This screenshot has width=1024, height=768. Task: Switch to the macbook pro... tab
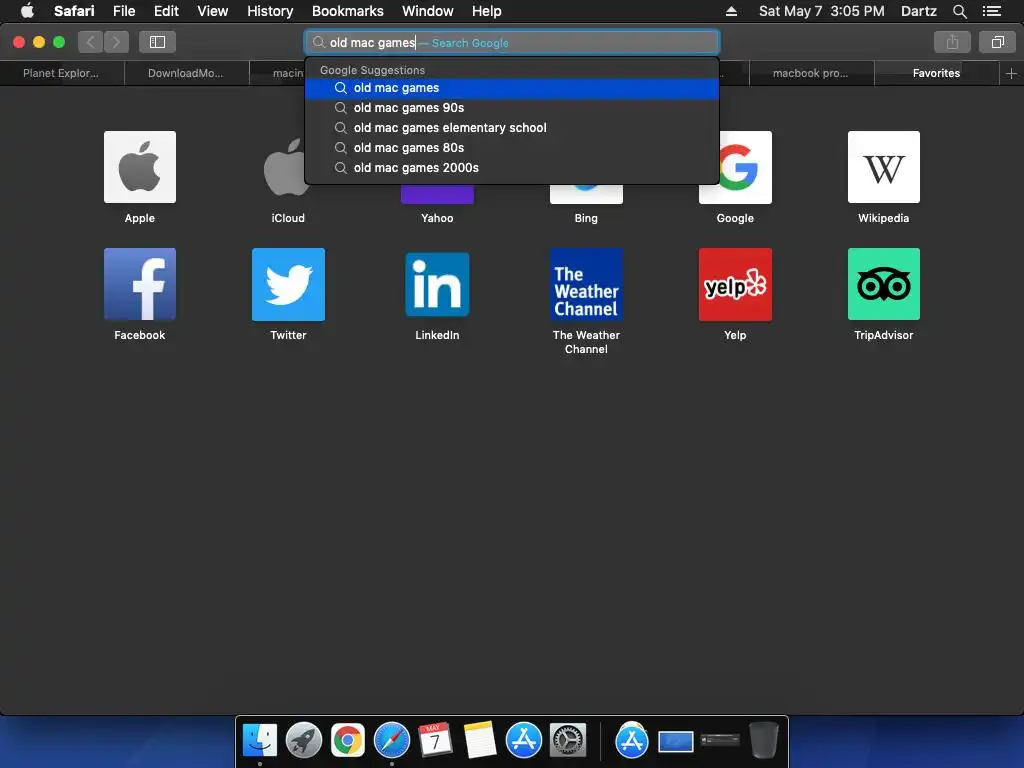(810, 73)
